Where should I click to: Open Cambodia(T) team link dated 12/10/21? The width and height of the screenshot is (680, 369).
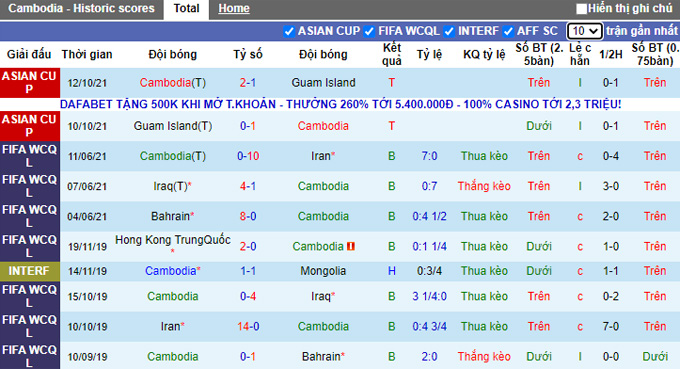click(x=173, y=83)
